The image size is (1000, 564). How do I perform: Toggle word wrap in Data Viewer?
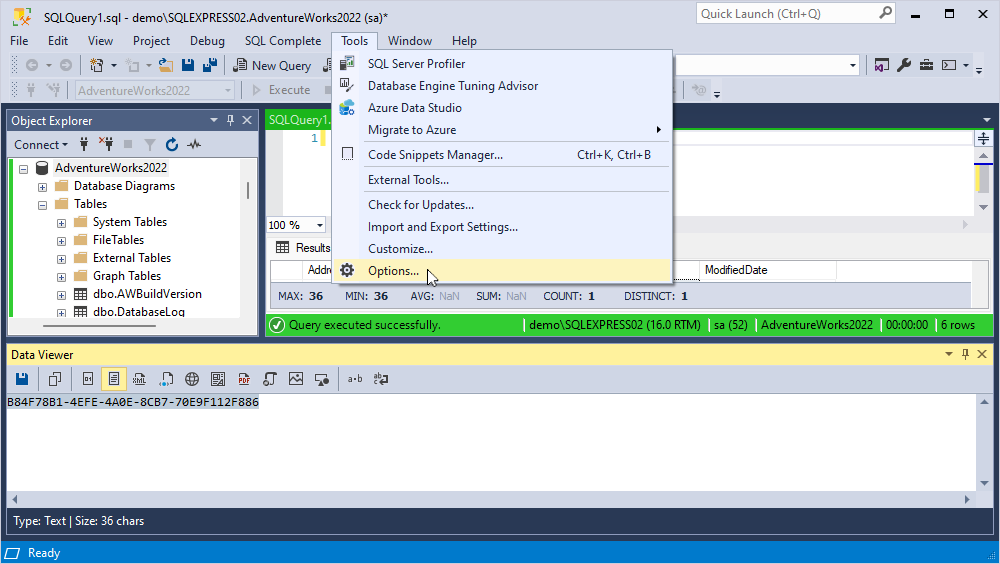381,379
